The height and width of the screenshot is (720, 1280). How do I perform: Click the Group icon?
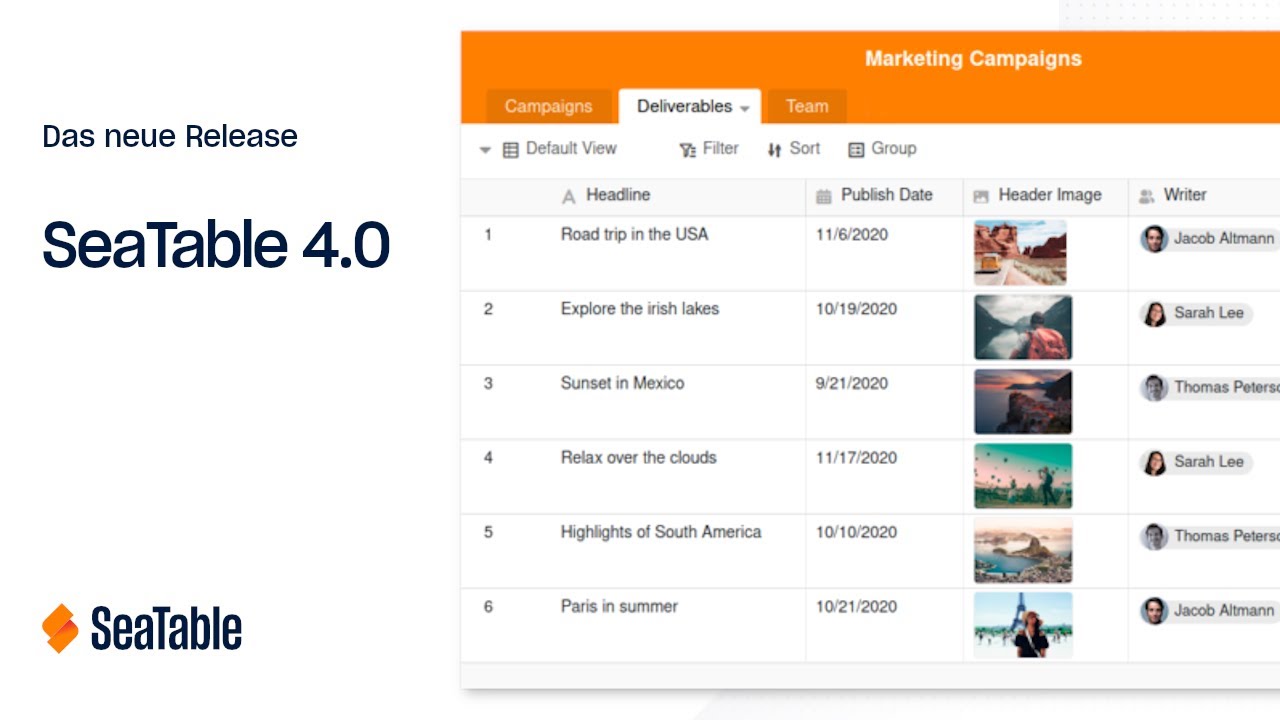tap(856, 150)
